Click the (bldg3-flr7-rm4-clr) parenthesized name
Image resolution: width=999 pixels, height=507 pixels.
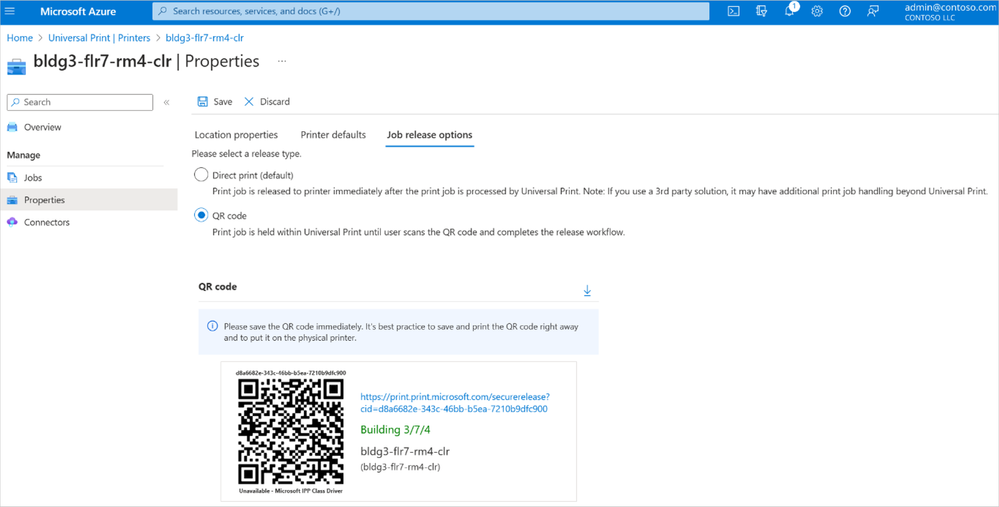[400, 467]
